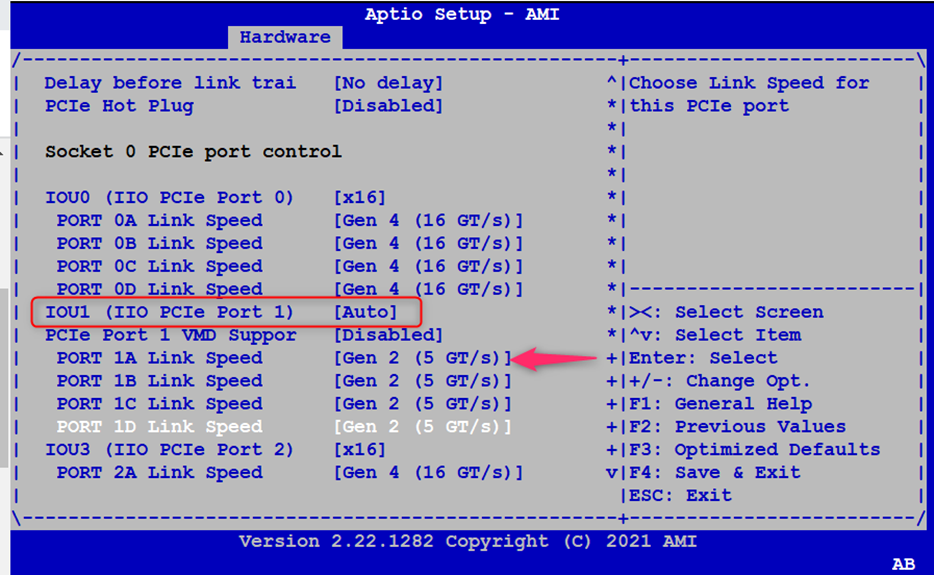
Task: Change PORT 0C Link Speed Gen 4 value
Action: click(x=427, y=267)
